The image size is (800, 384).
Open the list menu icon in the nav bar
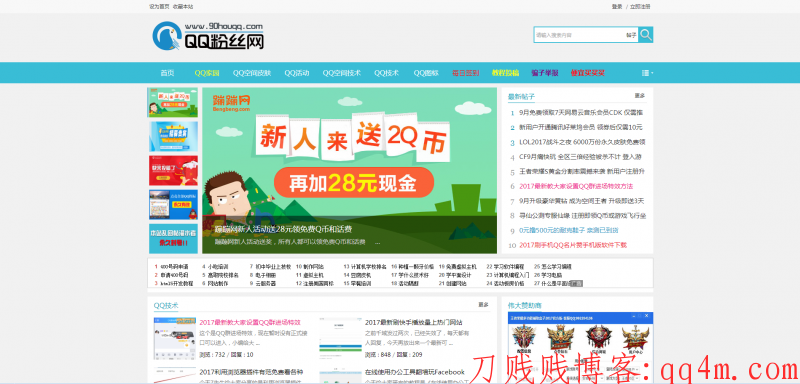(647, 73)
